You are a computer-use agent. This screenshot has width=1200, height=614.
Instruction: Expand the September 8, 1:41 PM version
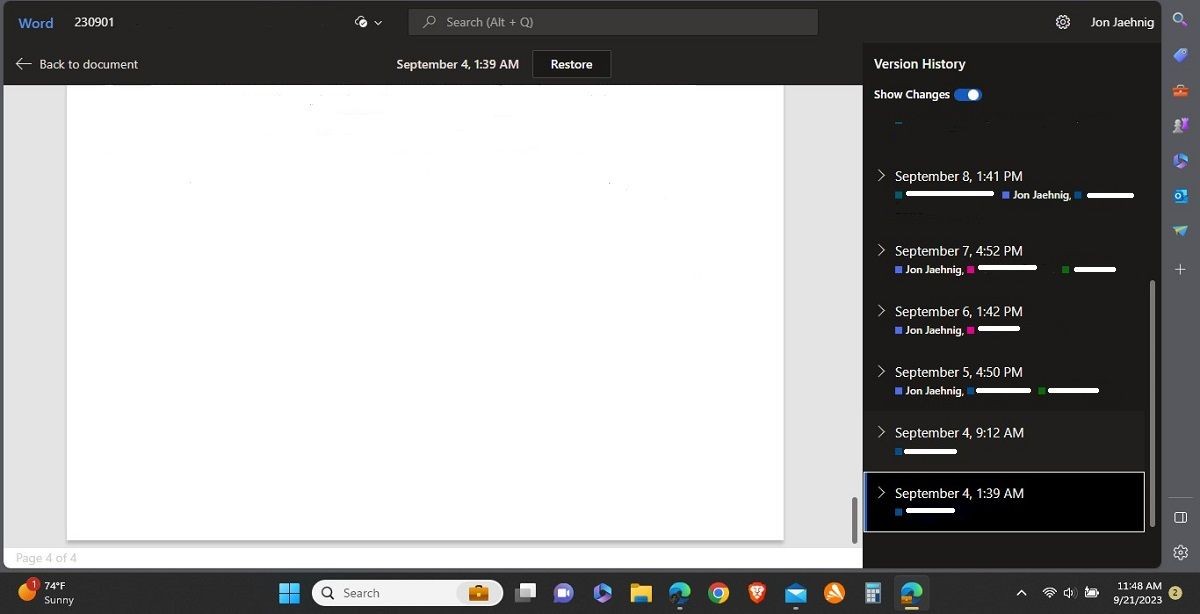(x=881, y=175)
